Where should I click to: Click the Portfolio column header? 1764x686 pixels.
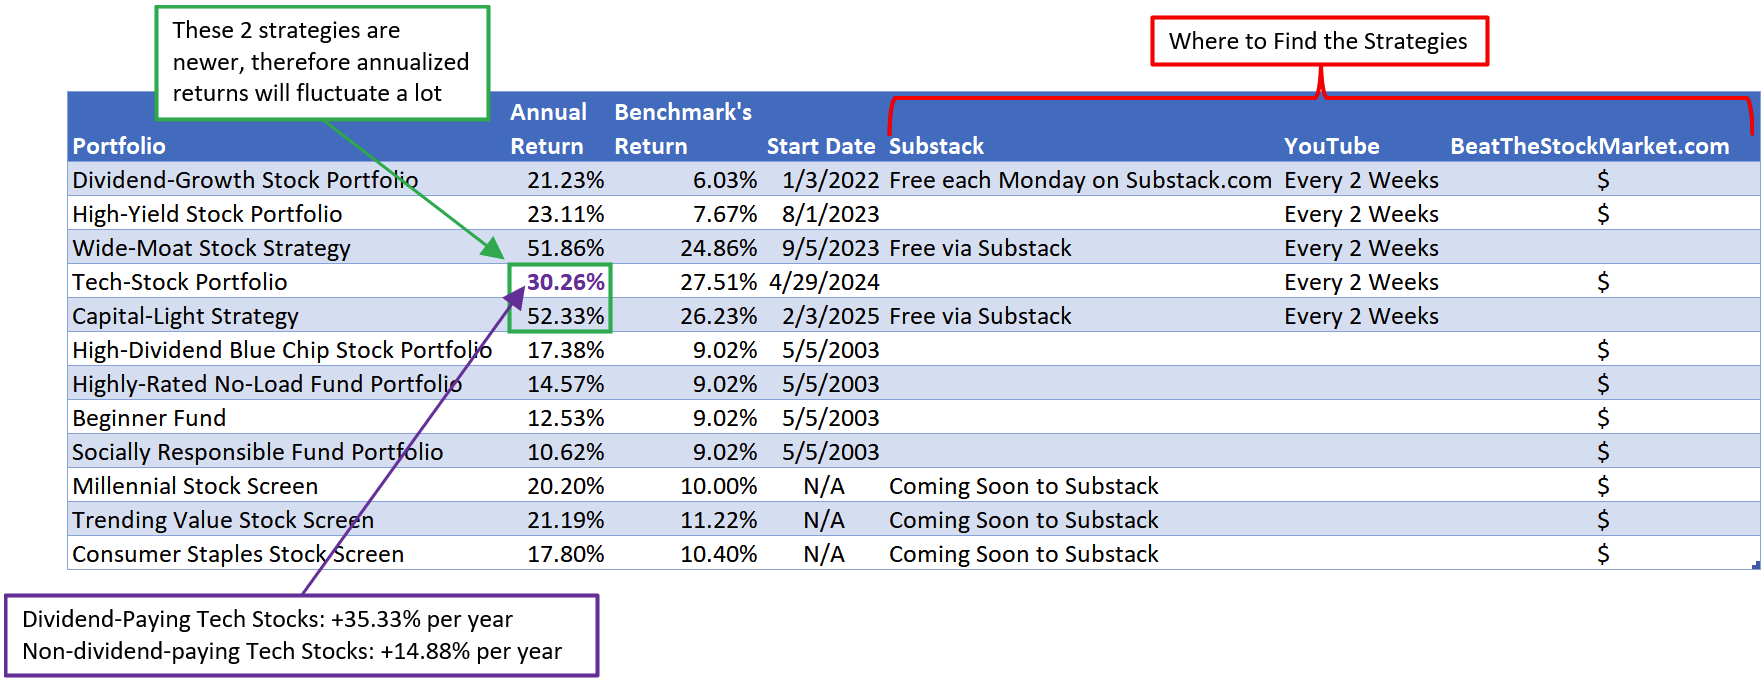pos(119,146)
